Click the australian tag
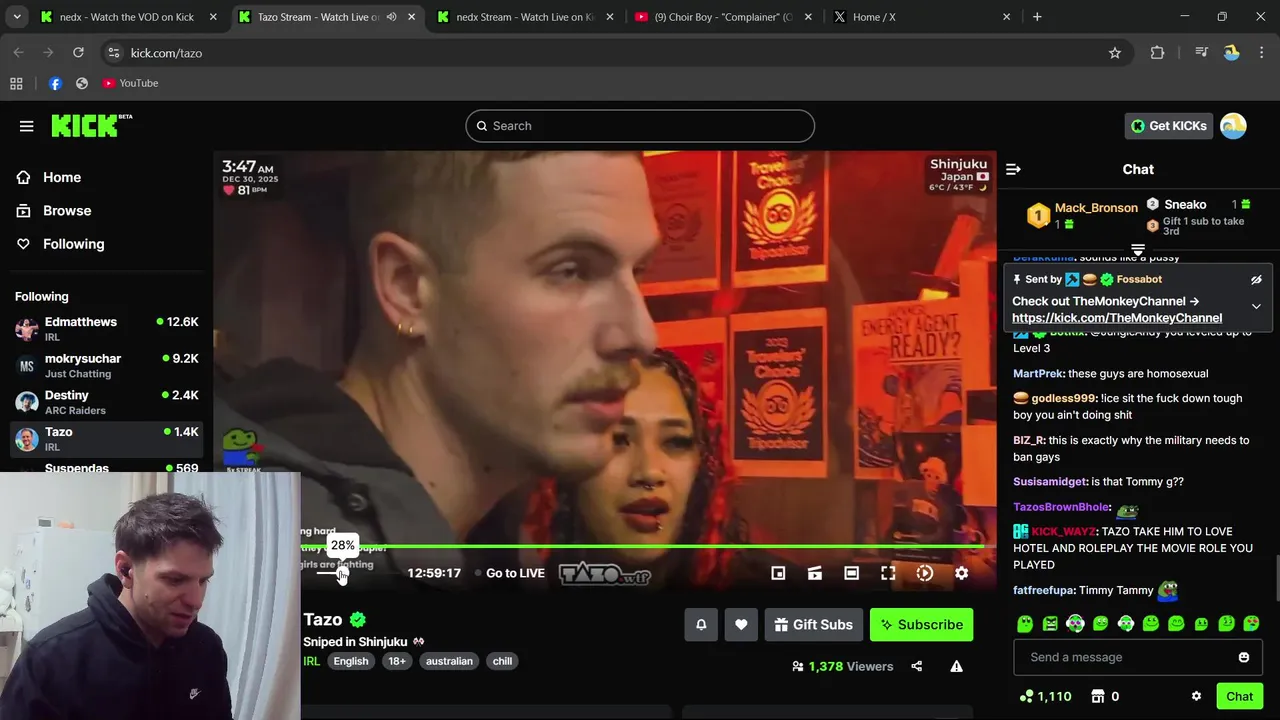The width and height of the screenshot is (1280, 720). point(449,661)
